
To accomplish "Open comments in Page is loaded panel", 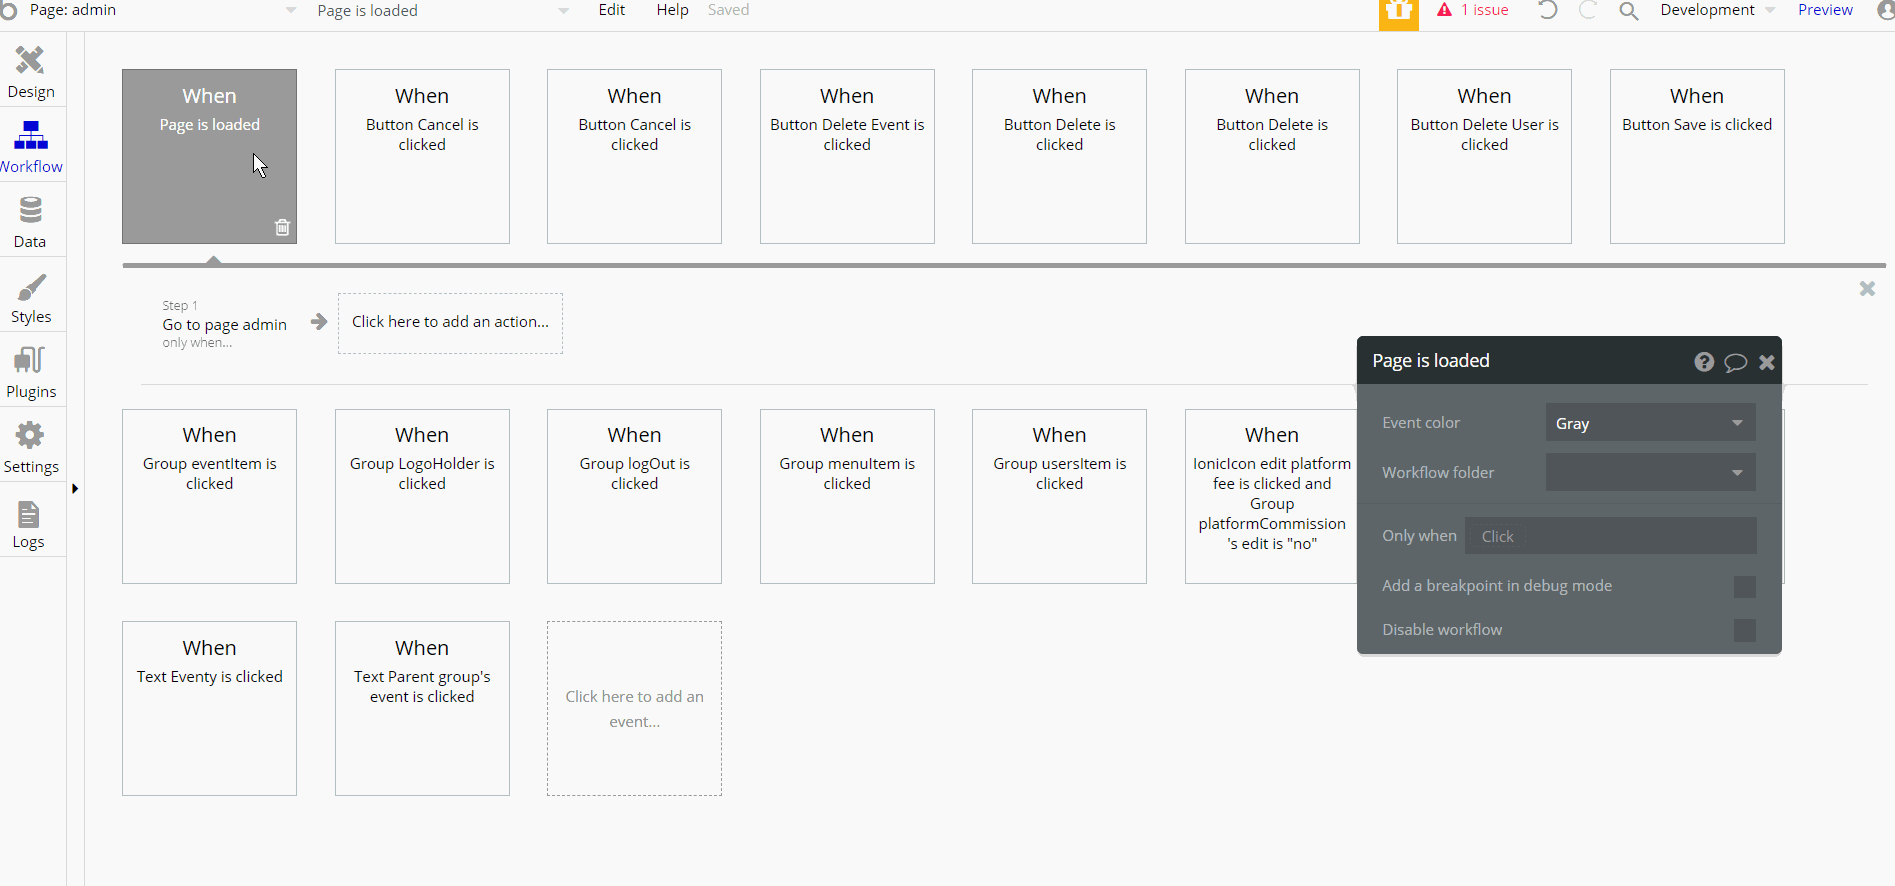I will coord(1735,362).
